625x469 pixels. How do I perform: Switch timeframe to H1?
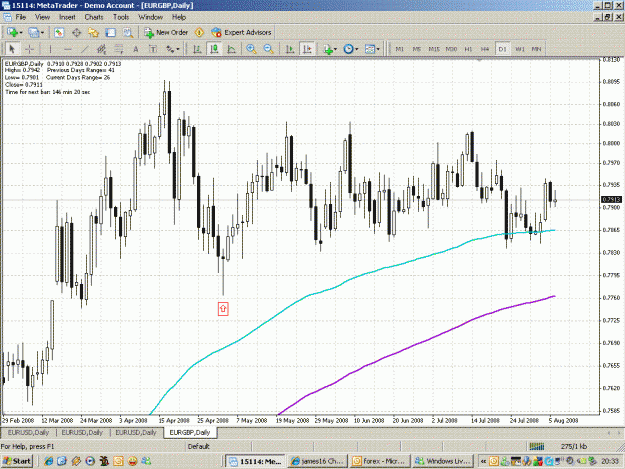point(468,49)
